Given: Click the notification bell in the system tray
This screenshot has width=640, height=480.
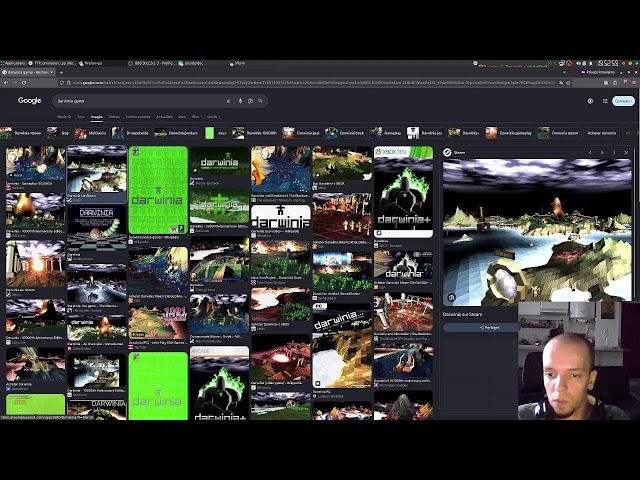Looking at the screenshot, I should pos(591,63).
